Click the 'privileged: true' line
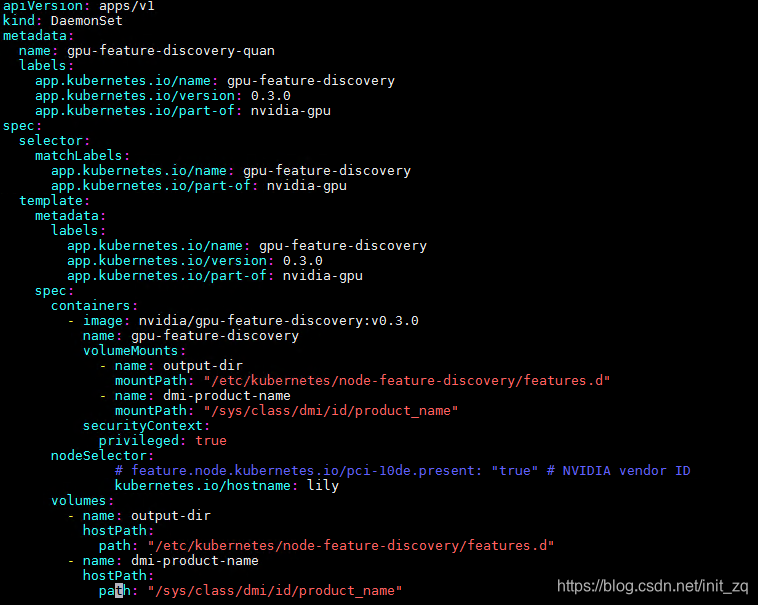The height and width of the screenshot is (605, 758). point(162,440)
